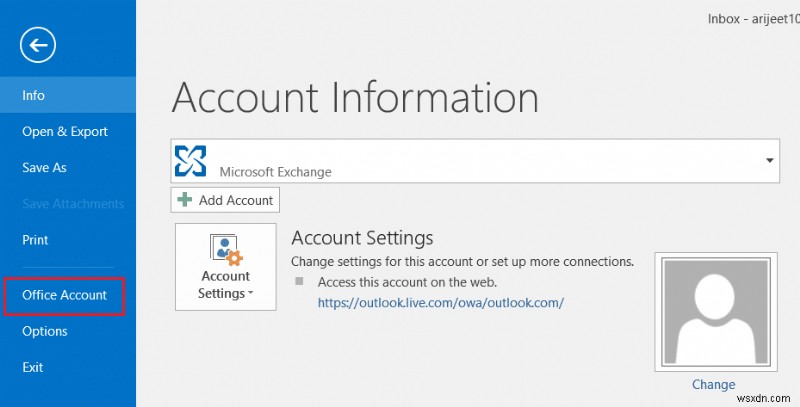
Task: Open the Open & Export menu
Action: (x=65, y=132)
